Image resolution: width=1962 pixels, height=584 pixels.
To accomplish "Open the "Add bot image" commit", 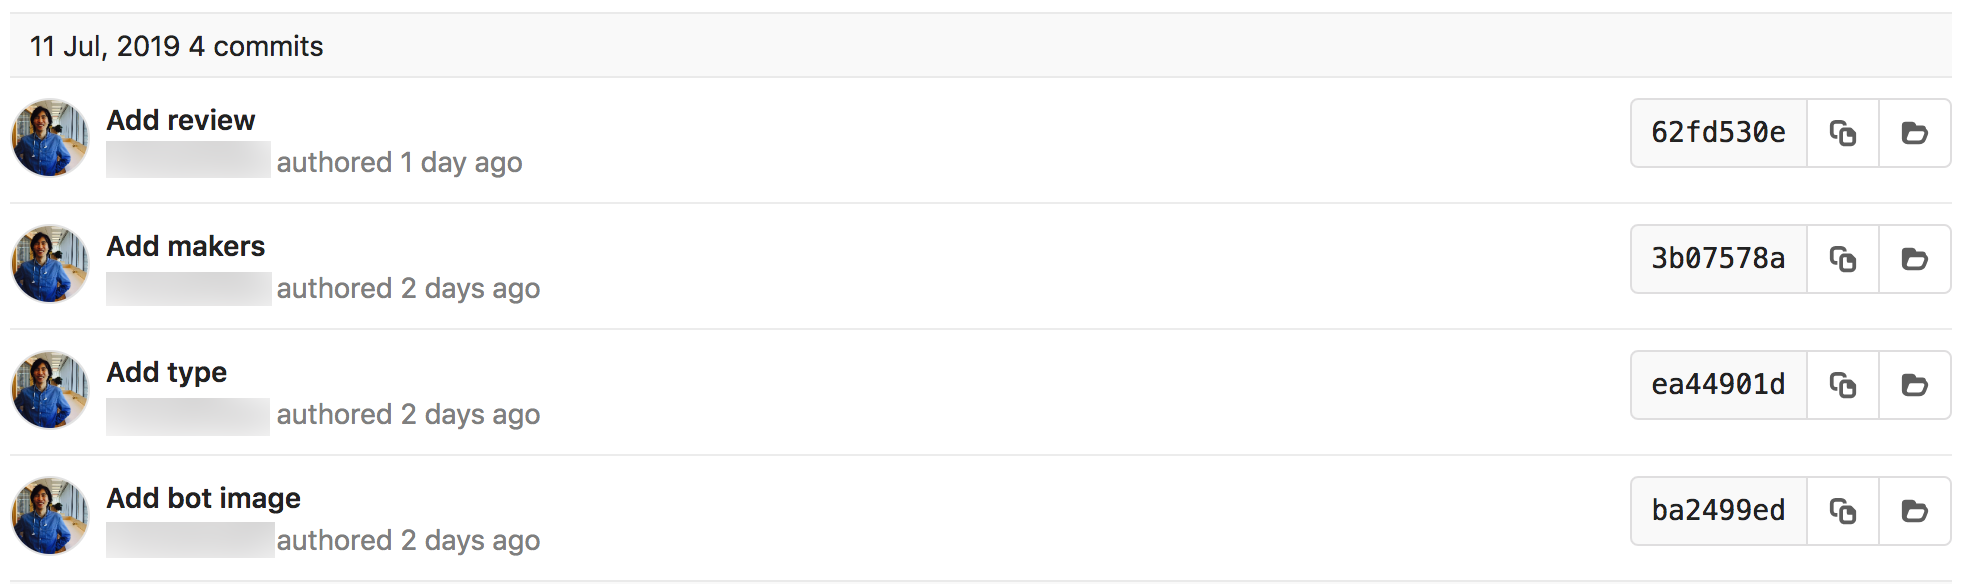I will point(204,498).
